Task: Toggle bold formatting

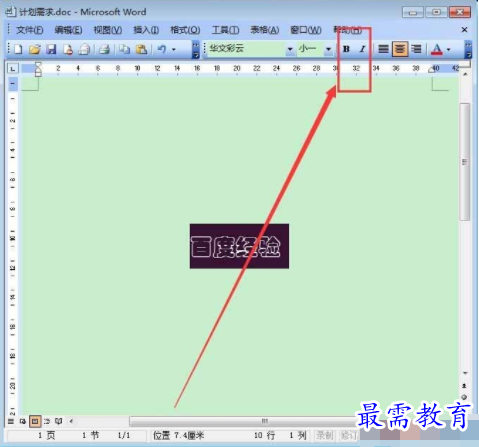Action: pos(346,49)
